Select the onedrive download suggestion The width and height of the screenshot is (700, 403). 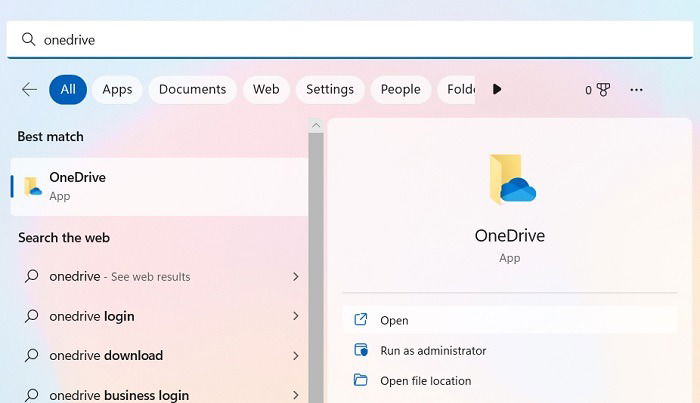coord(159,355)
